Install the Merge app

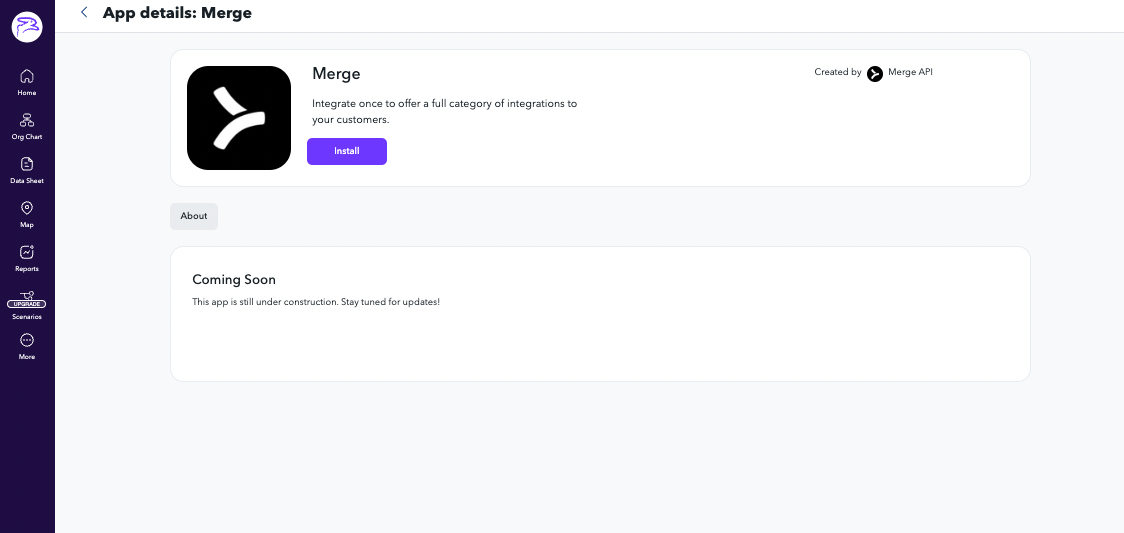pos(347,151)
